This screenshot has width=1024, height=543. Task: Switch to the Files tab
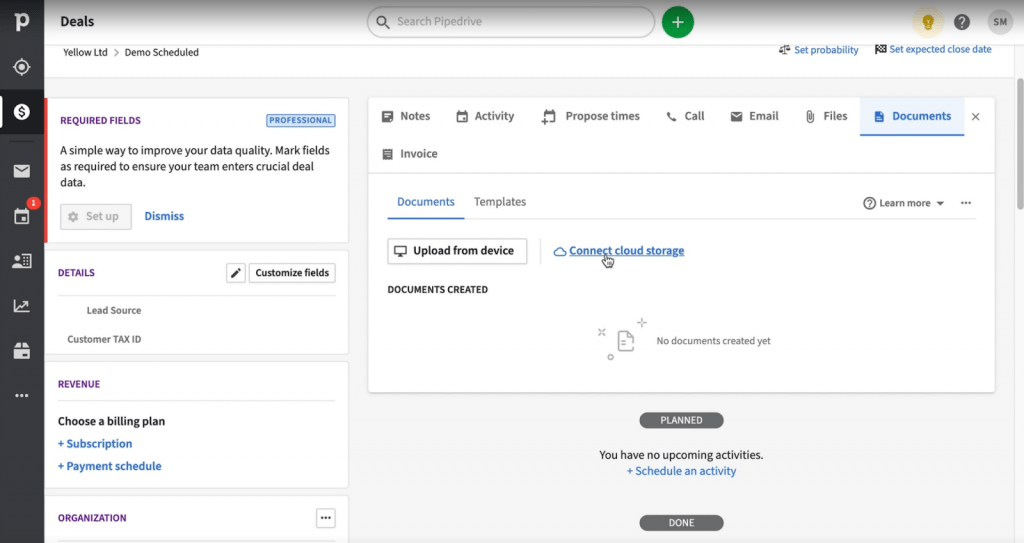(826, 116)
